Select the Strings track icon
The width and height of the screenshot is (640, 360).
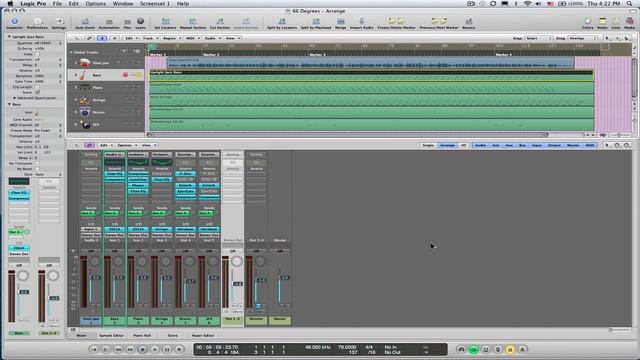(84, 100)
